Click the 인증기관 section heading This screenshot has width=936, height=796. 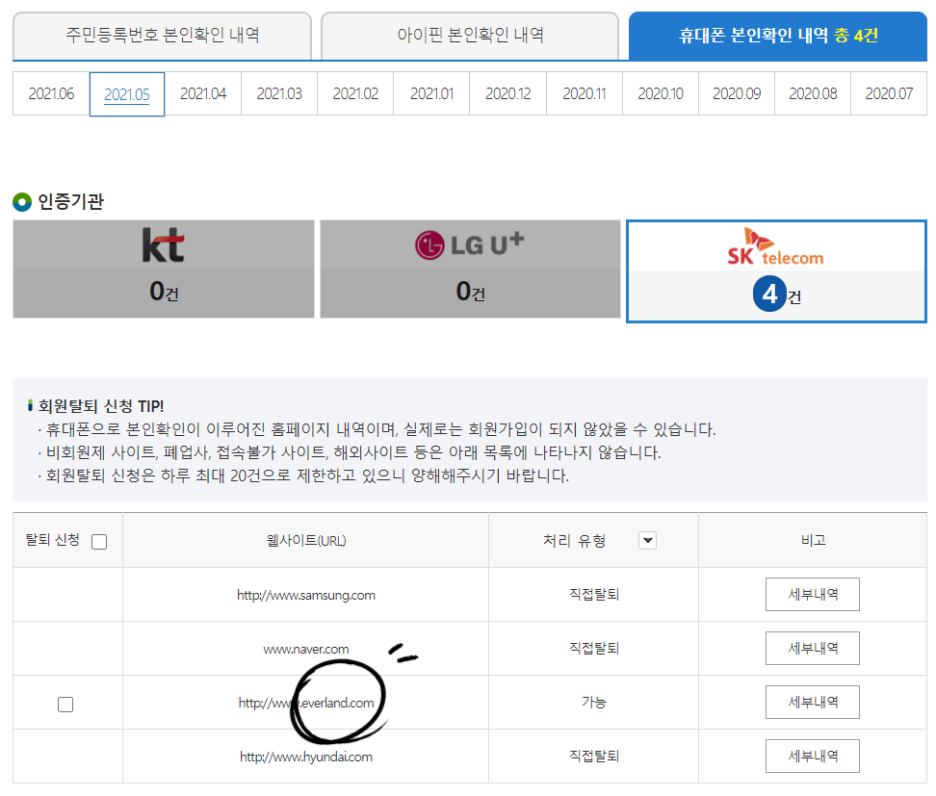(70, 202)
